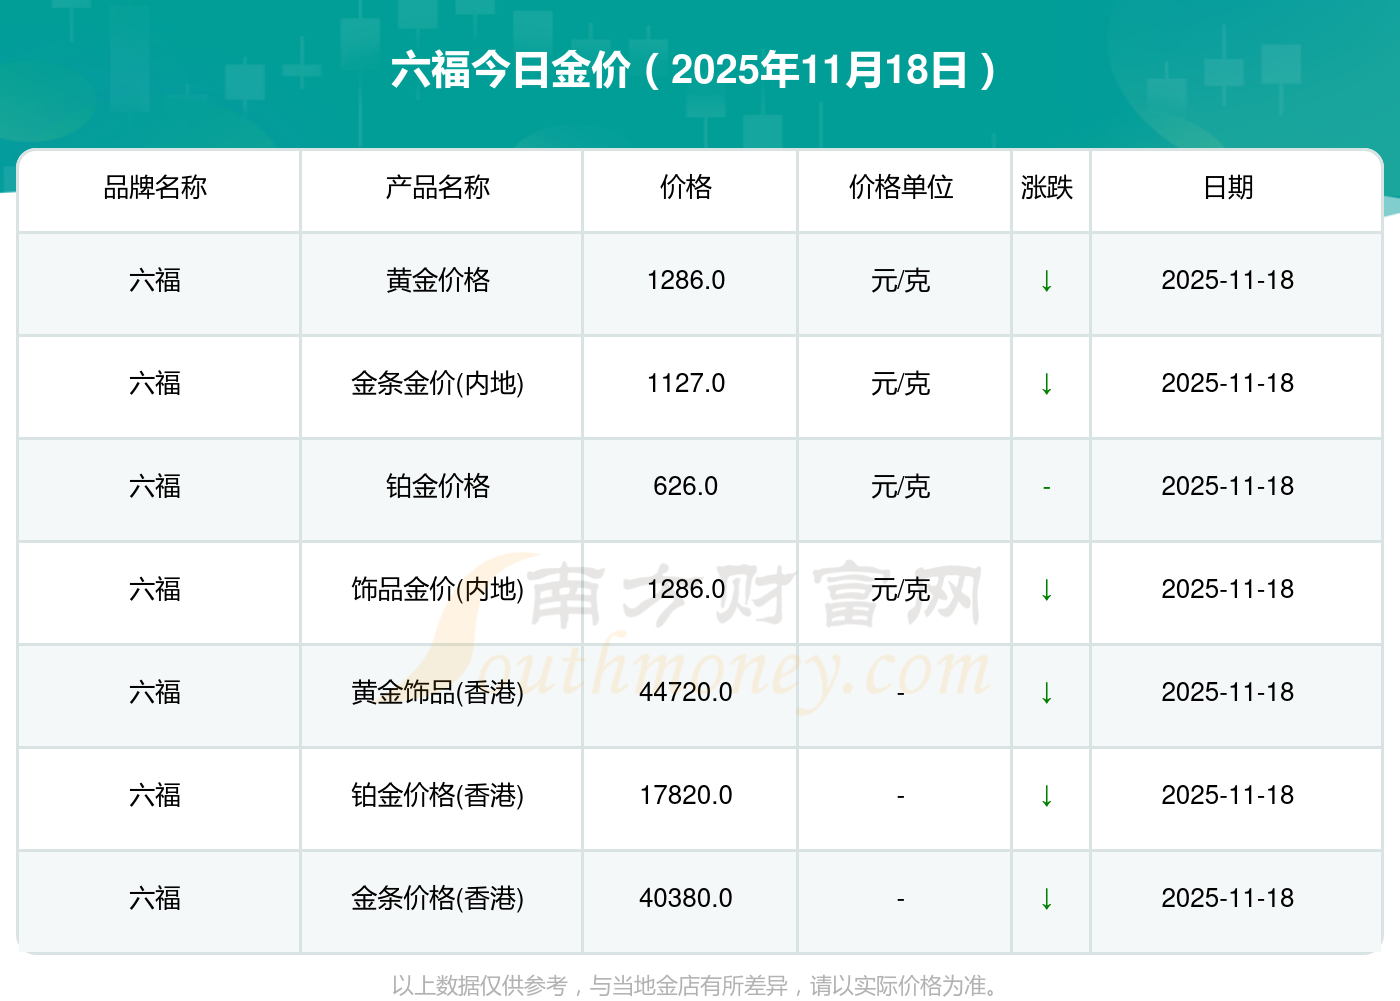Click price 1286.0 in the 黄金价格 row

click(x=686, y=280)
